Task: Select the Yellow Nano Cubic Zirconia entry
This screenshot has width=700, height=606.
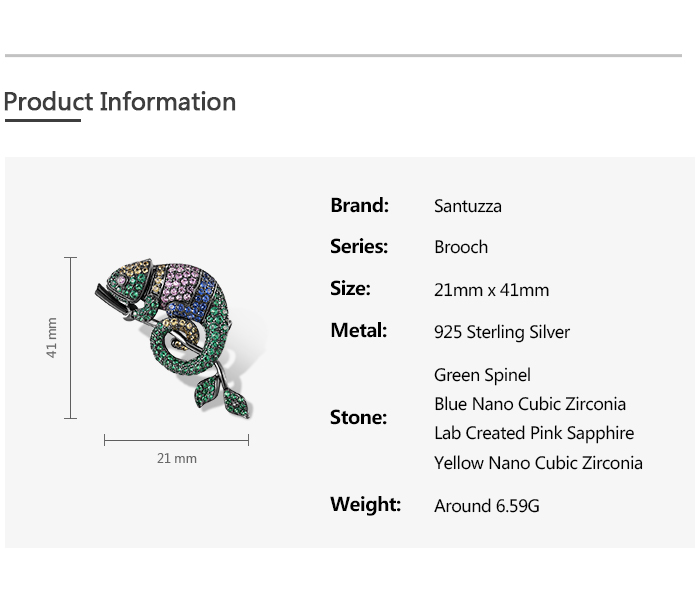Action: [x=538, y=463]
